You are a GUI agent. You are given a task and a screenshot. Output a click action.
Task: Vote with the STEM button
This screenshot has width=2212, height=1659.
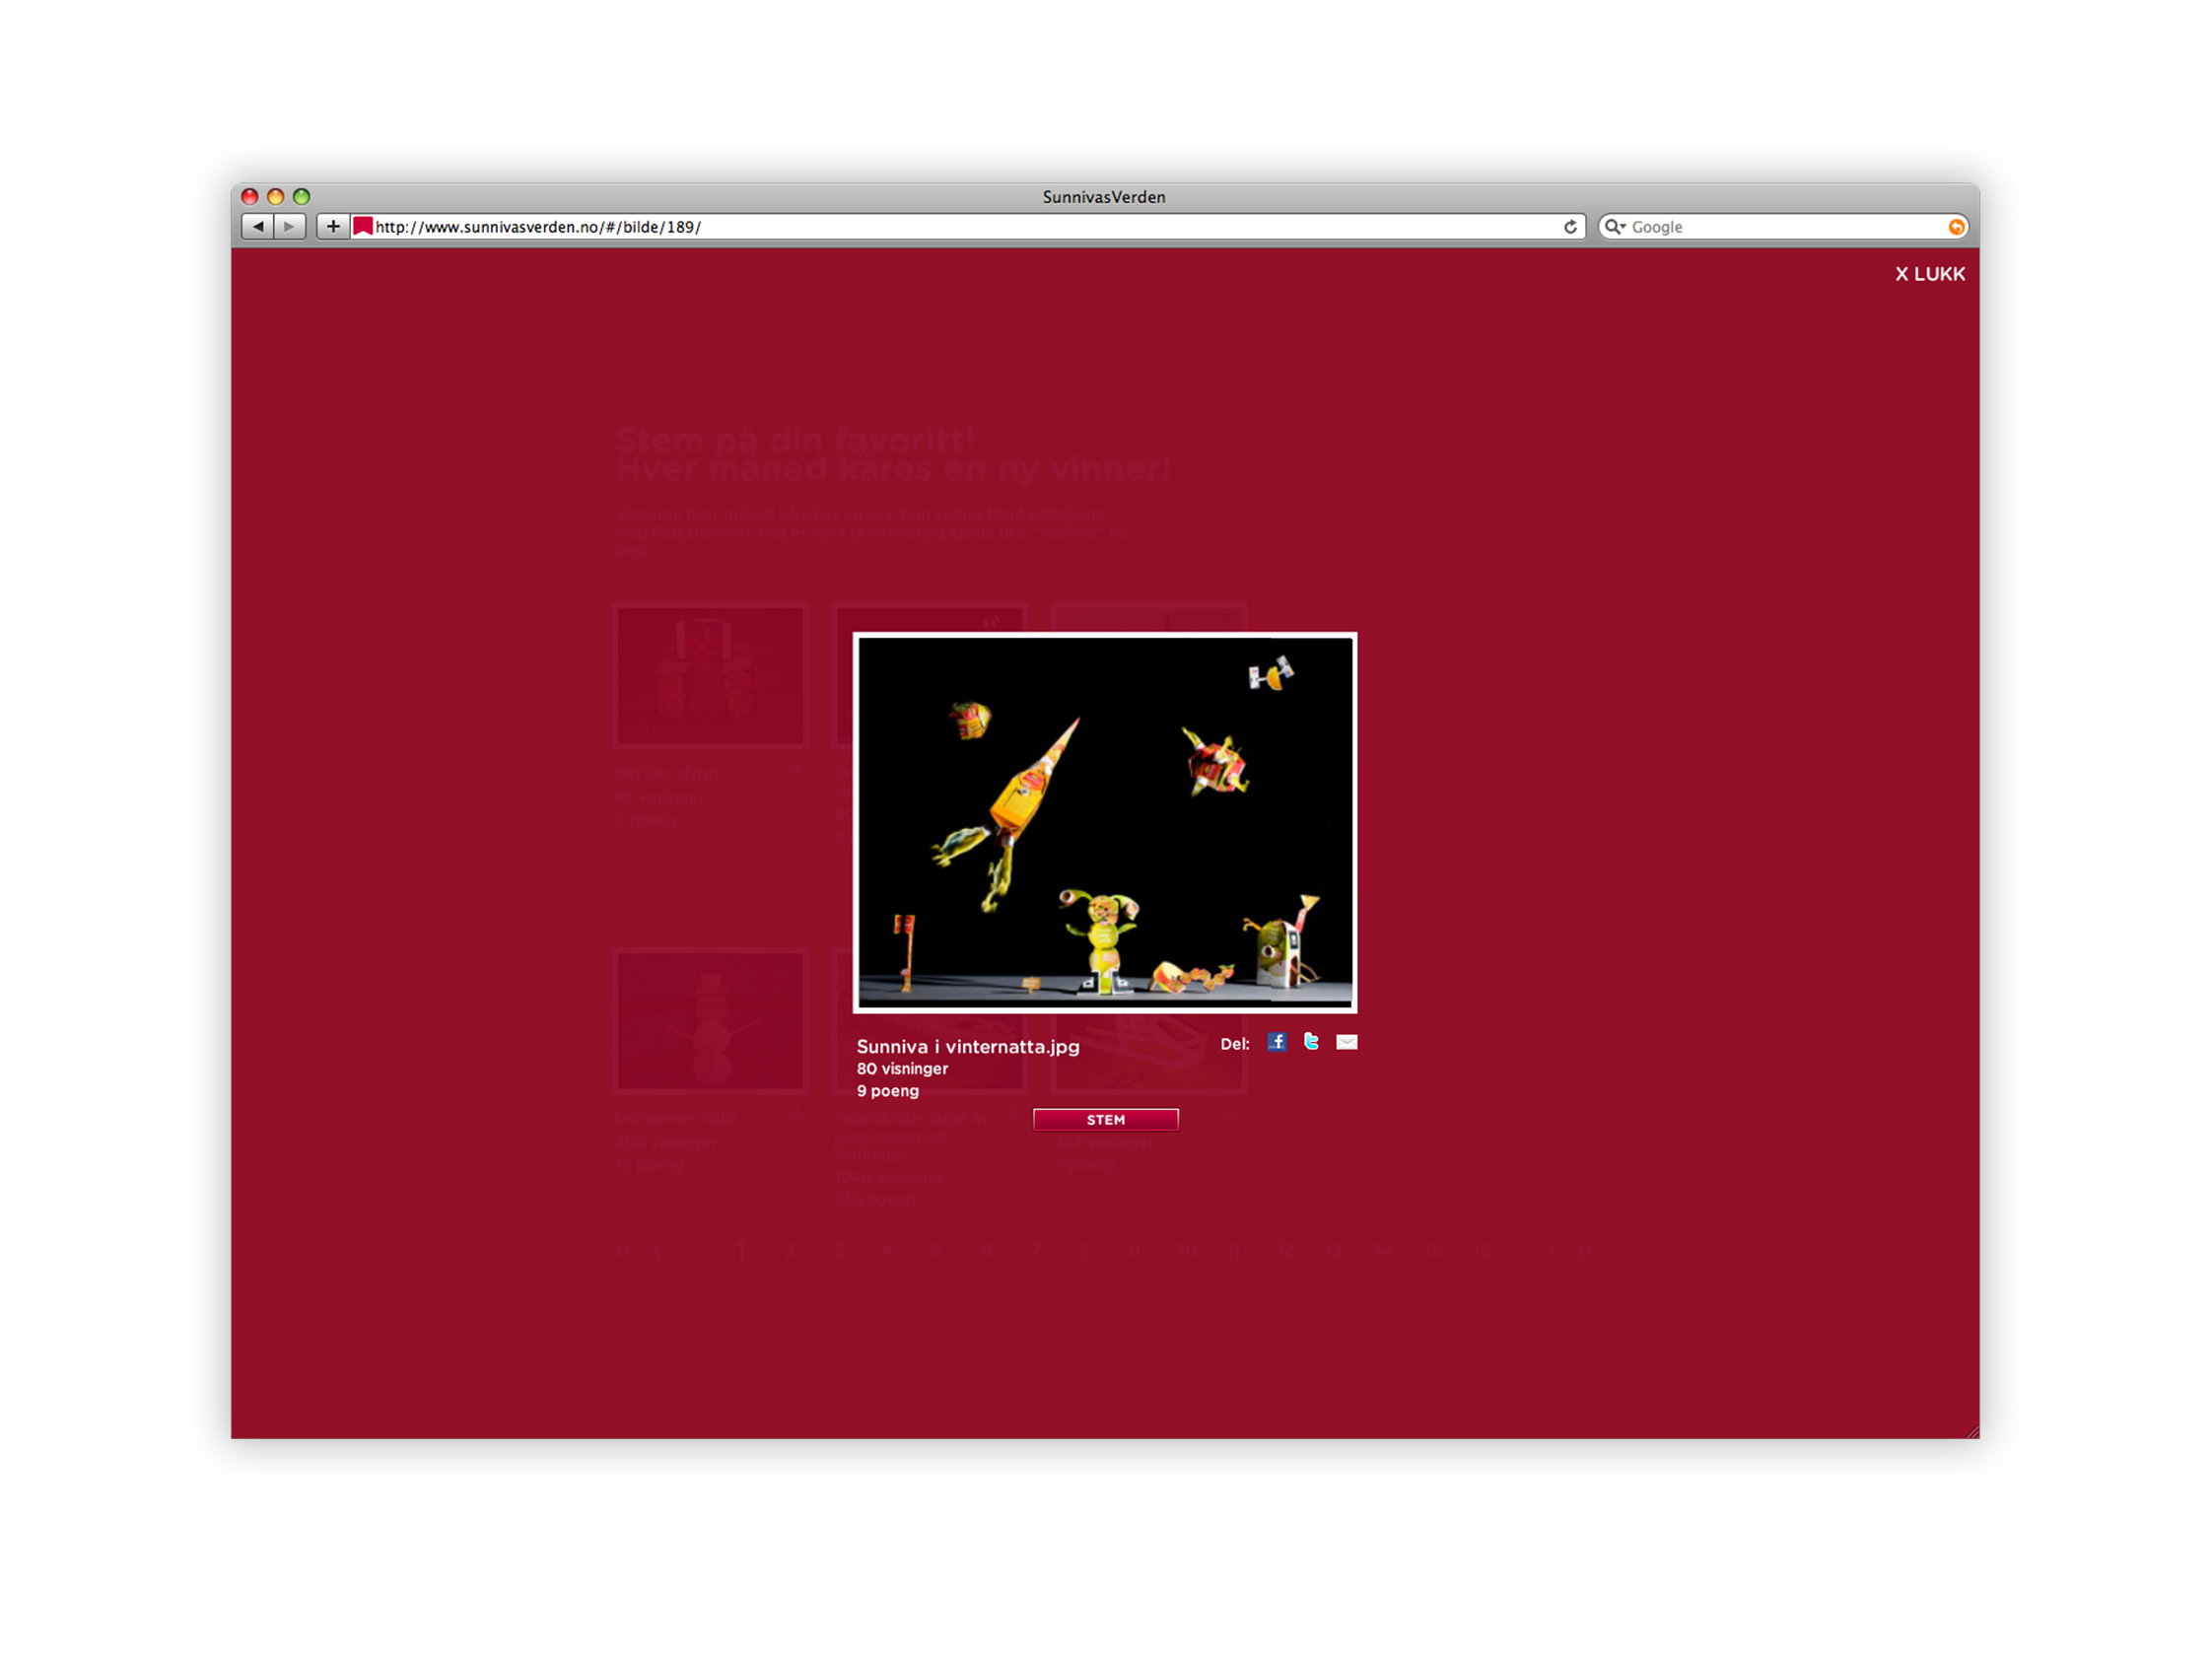point(1105,1119)
